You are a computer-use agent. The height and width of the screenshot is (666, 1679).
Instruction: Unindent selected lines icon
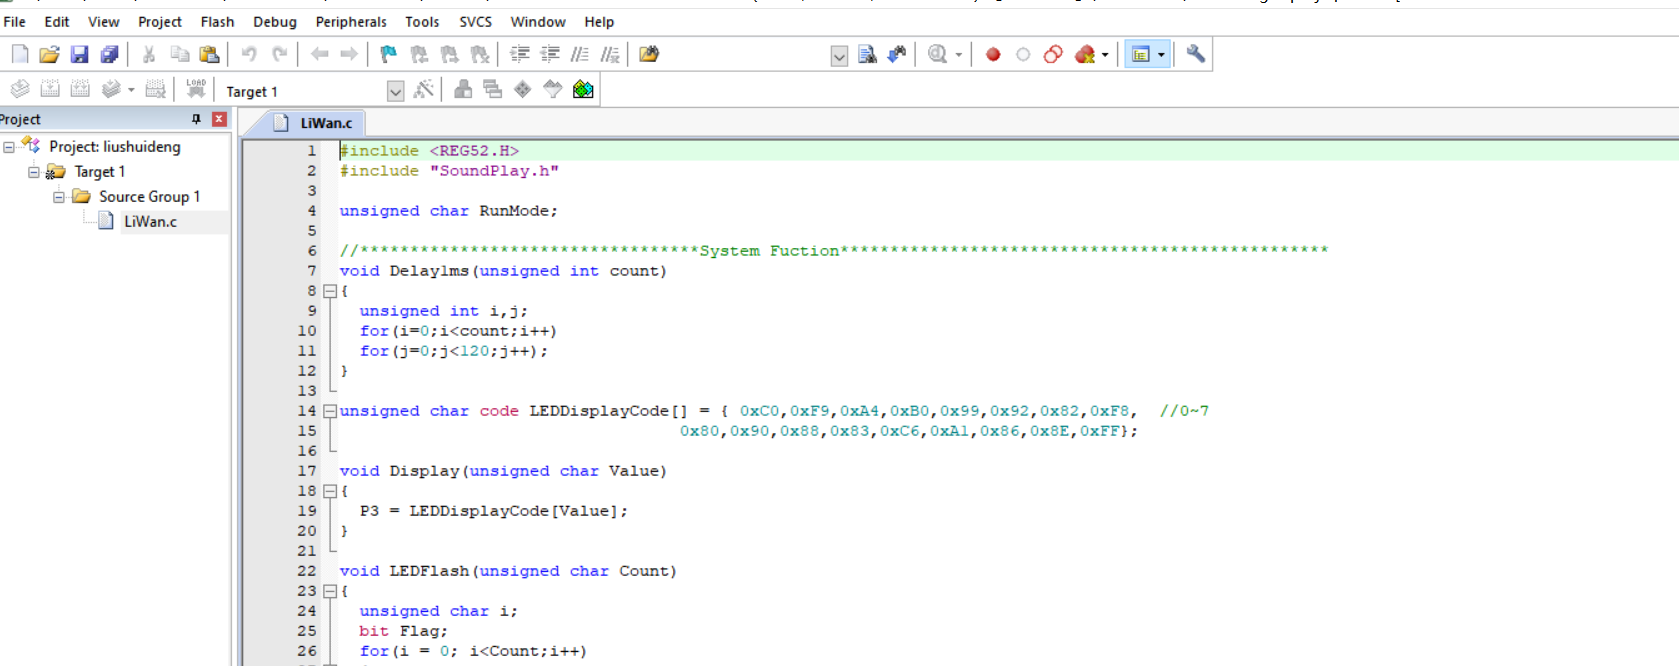pyautogui.click(x=550, y=54)
